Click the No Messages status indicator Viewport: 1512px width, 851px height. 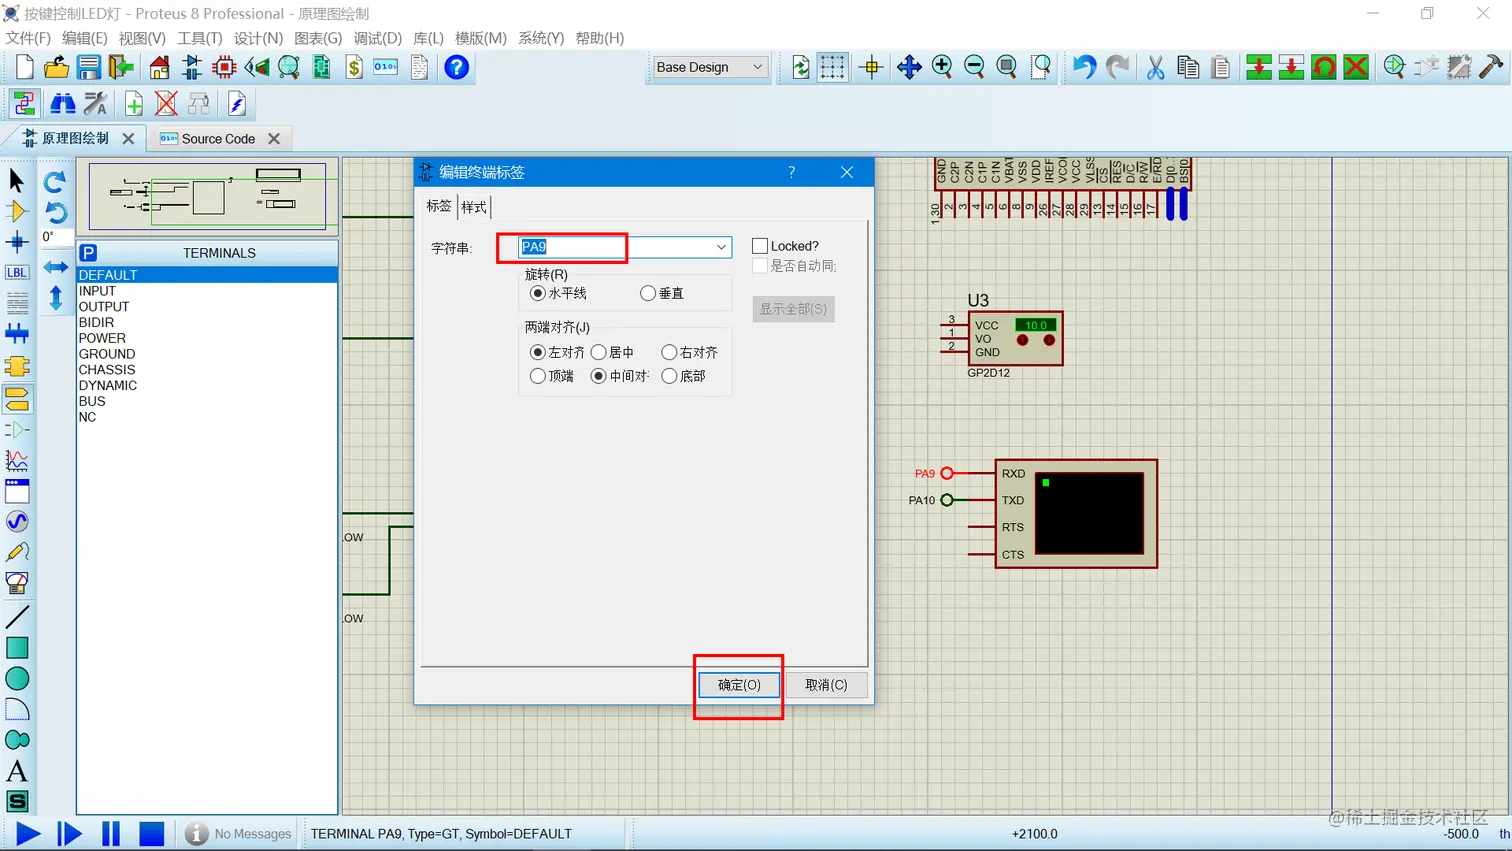[x=240, y=833]
